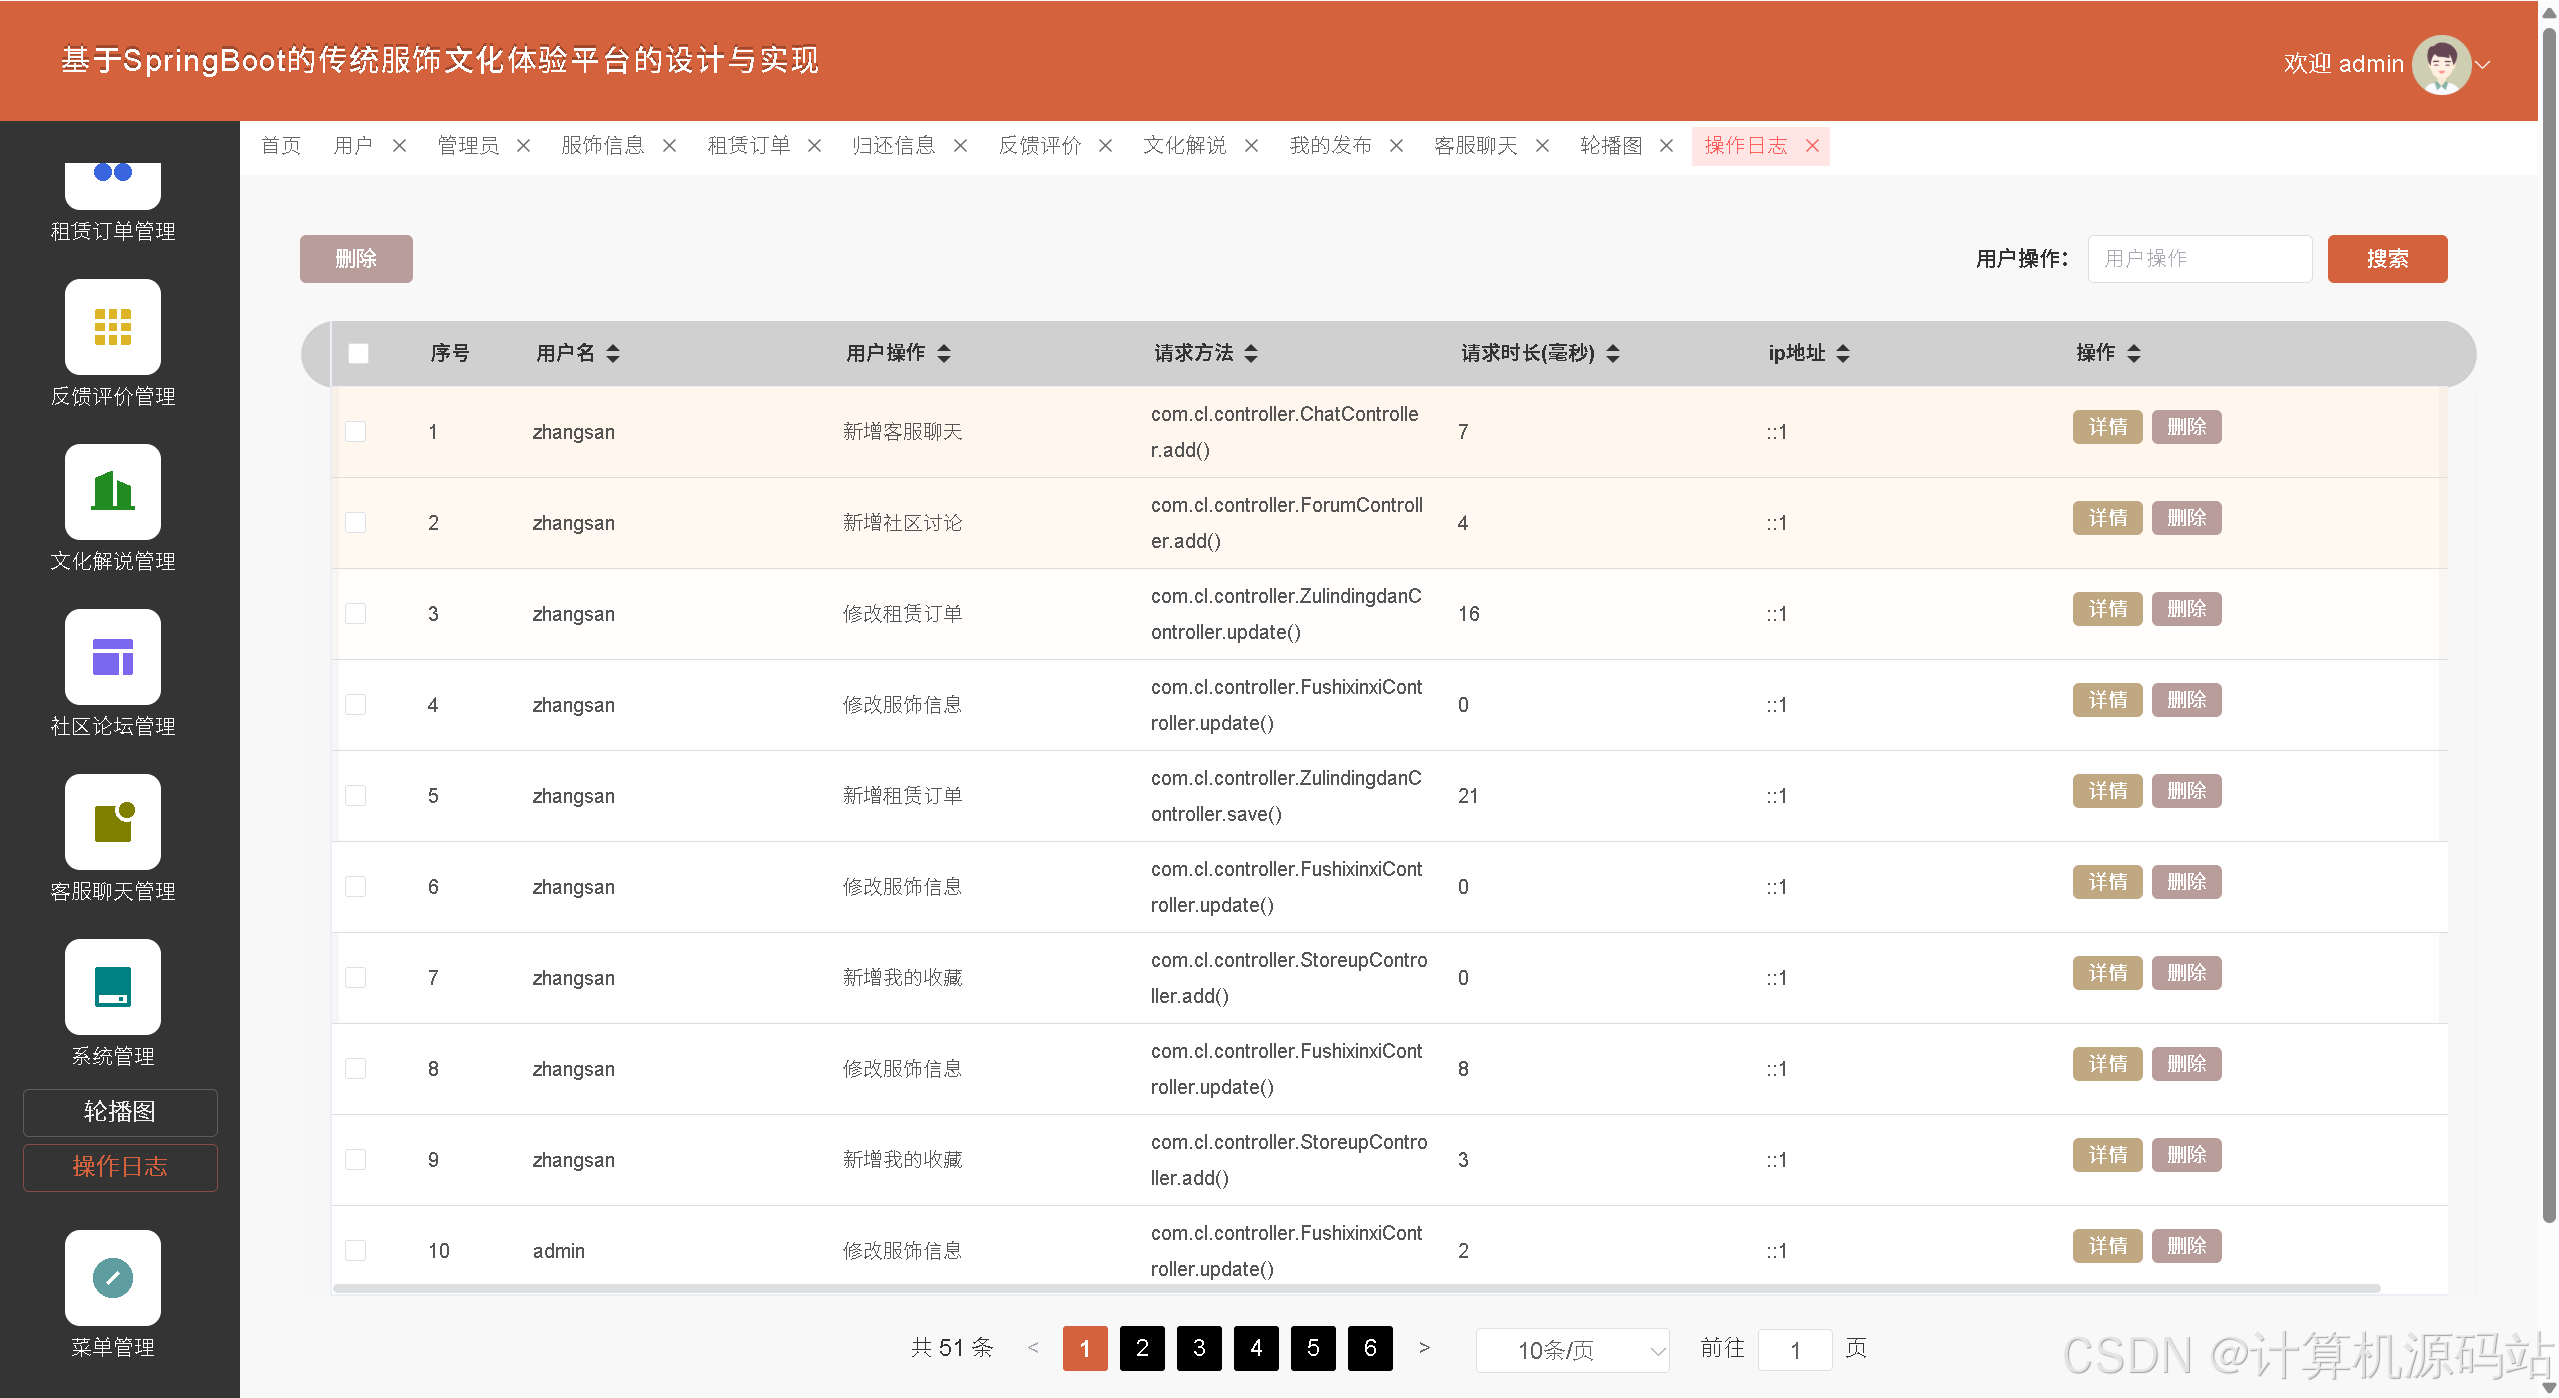Open the 10条/页 page size dropdown
Screen dimensions: 2559x1398
click(1572, 1350)
